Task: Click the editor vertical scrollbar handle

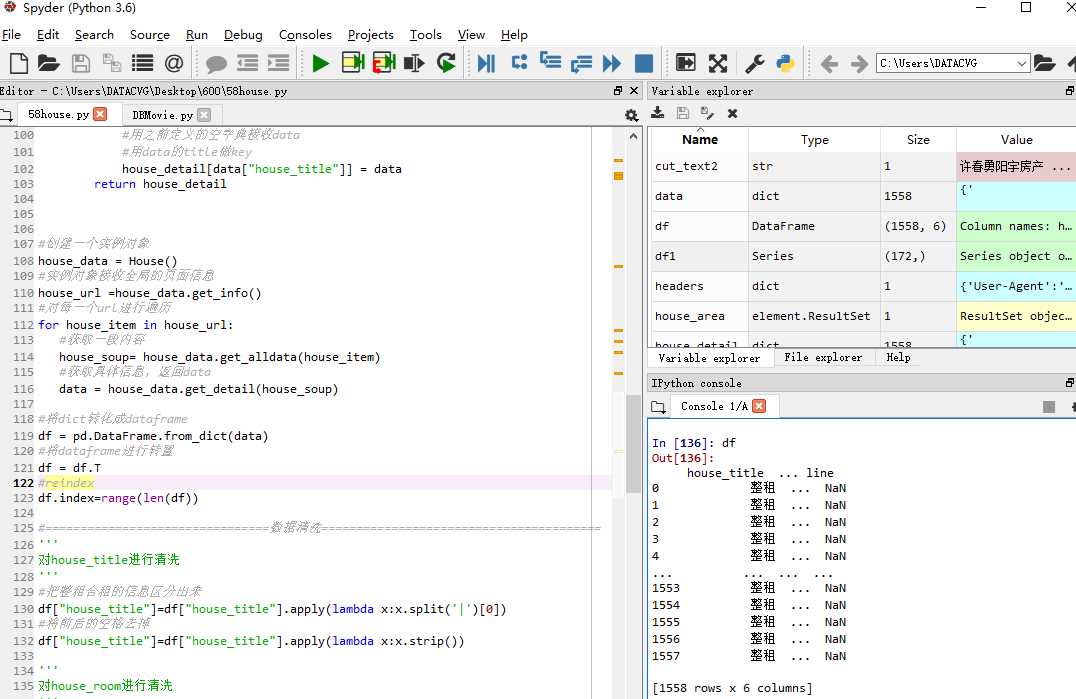Action: [x=633, y=443]
